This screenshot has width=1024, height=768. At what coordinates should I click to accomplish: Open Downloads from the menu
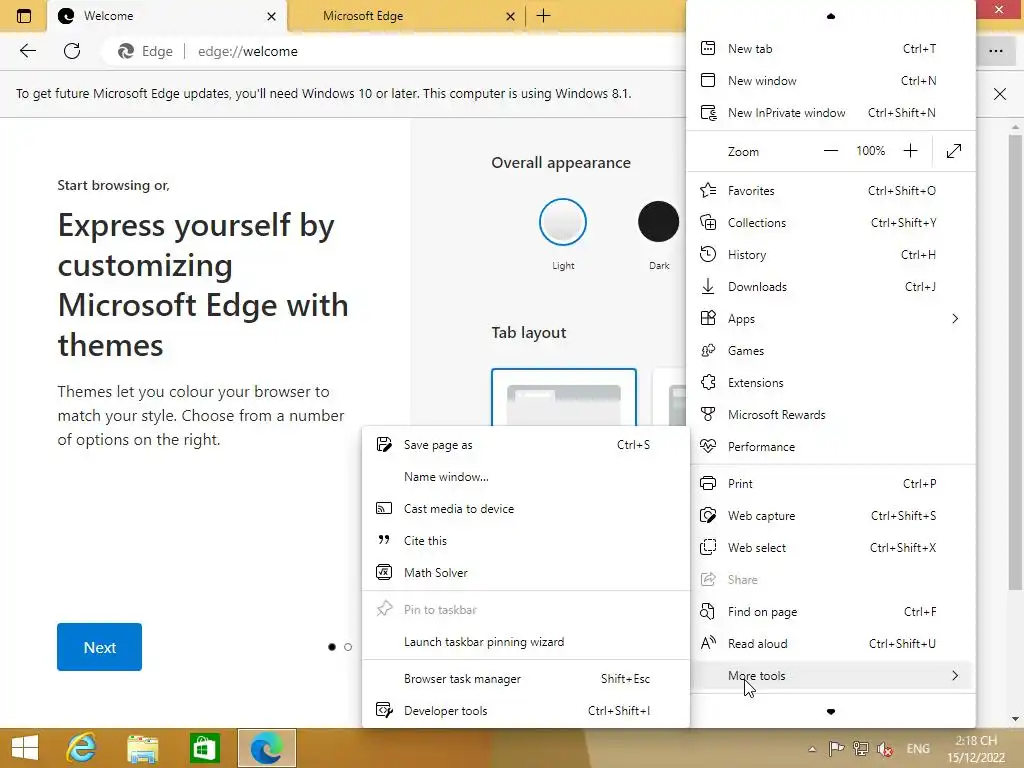pyautogui.click(x=831, y=287)
